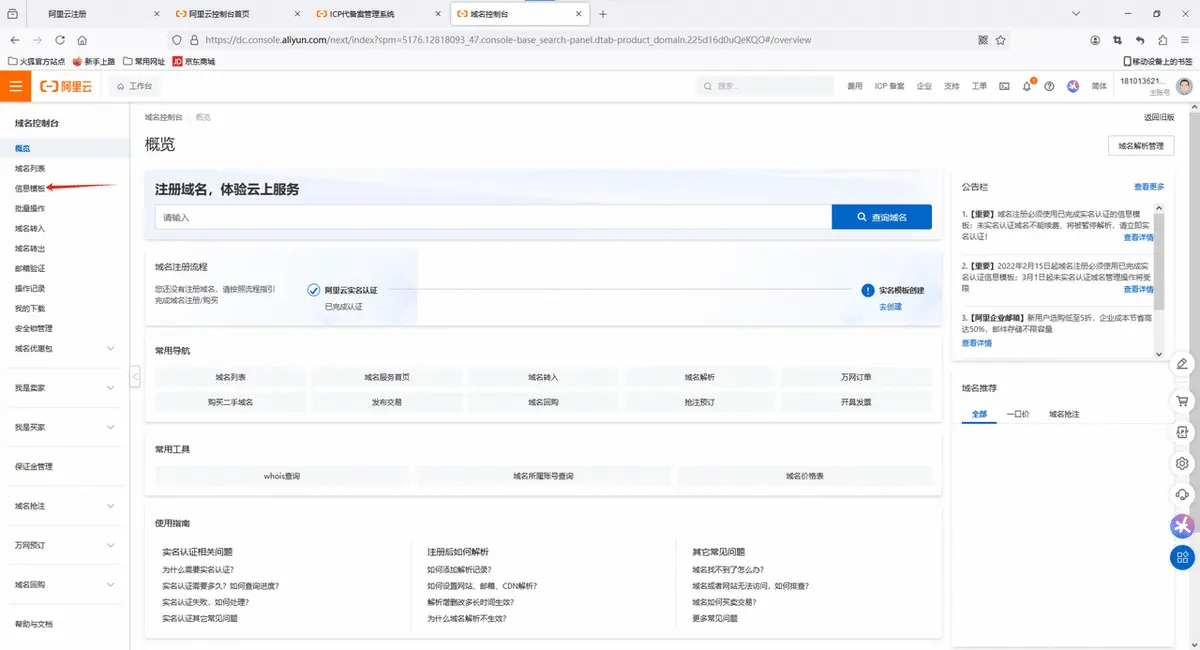The image size is (1200, 650).
Task: Select the 域名抢注 recommendation tab
Action: [1064, 413]
